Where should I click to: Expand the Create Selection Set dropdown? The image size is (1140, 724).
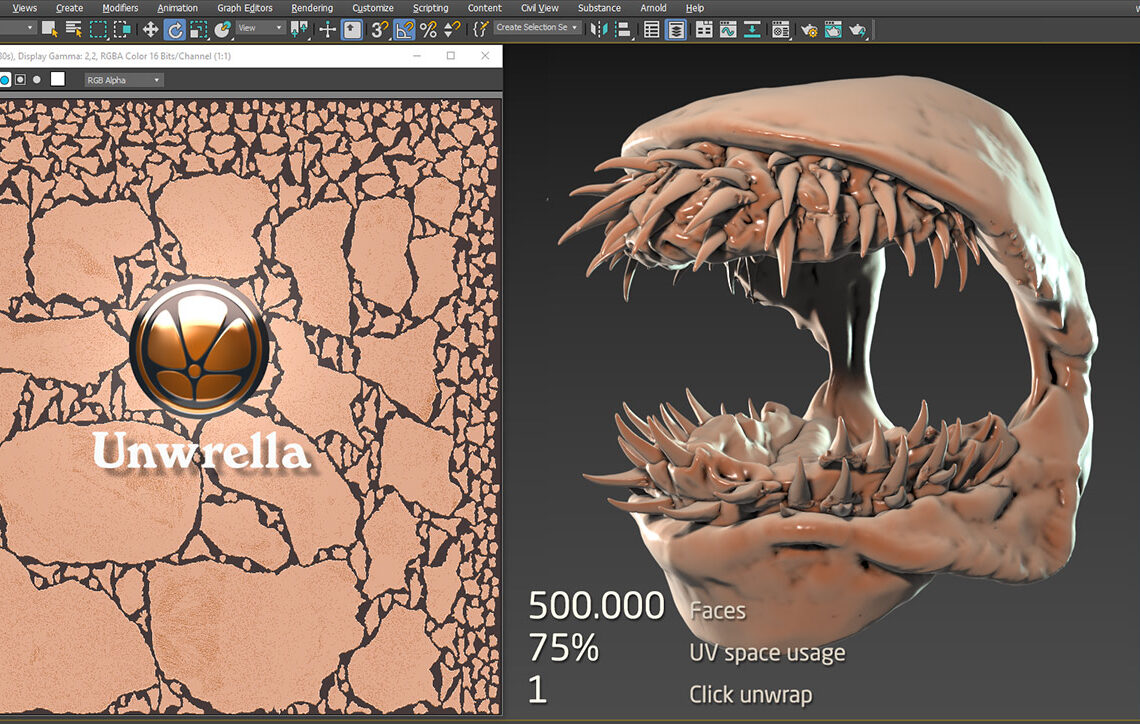pos(573,29)
